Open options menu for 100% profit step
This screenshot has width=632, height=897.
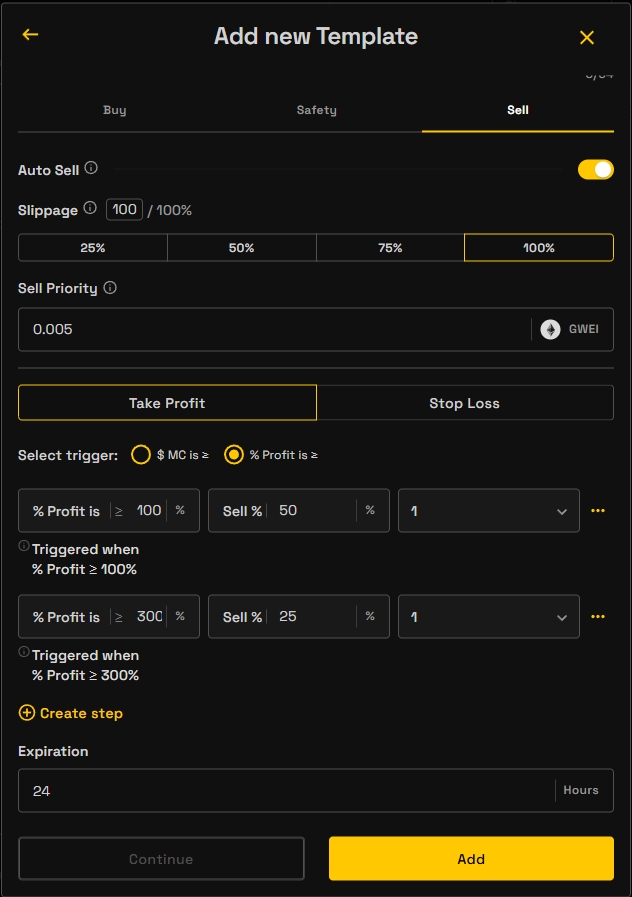(x=598, y=510)
